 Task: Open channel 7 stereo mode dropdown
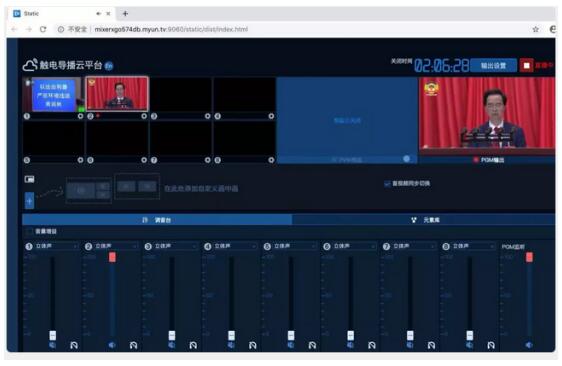click(x=413, y=246)
